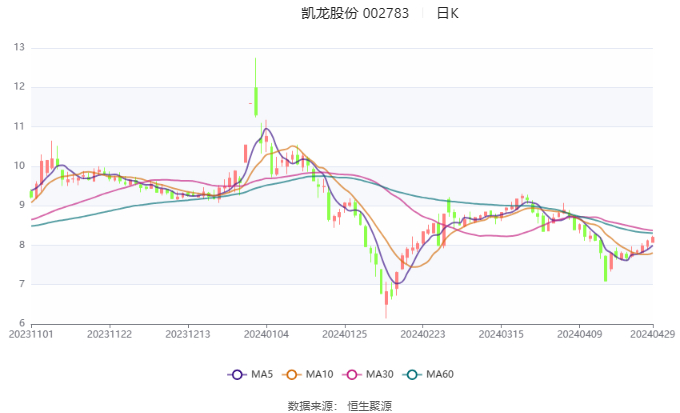Click the tall green candle at the chart peak
The image size is (680, 413).
256,100
